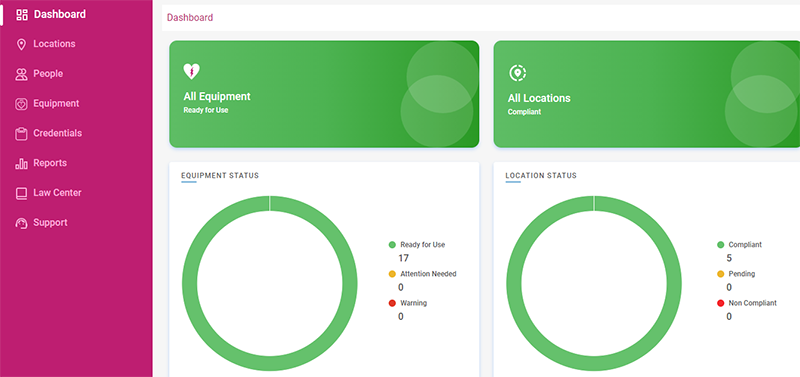
Task: Click the green Compliant legend dot
Action: [720, 245]
